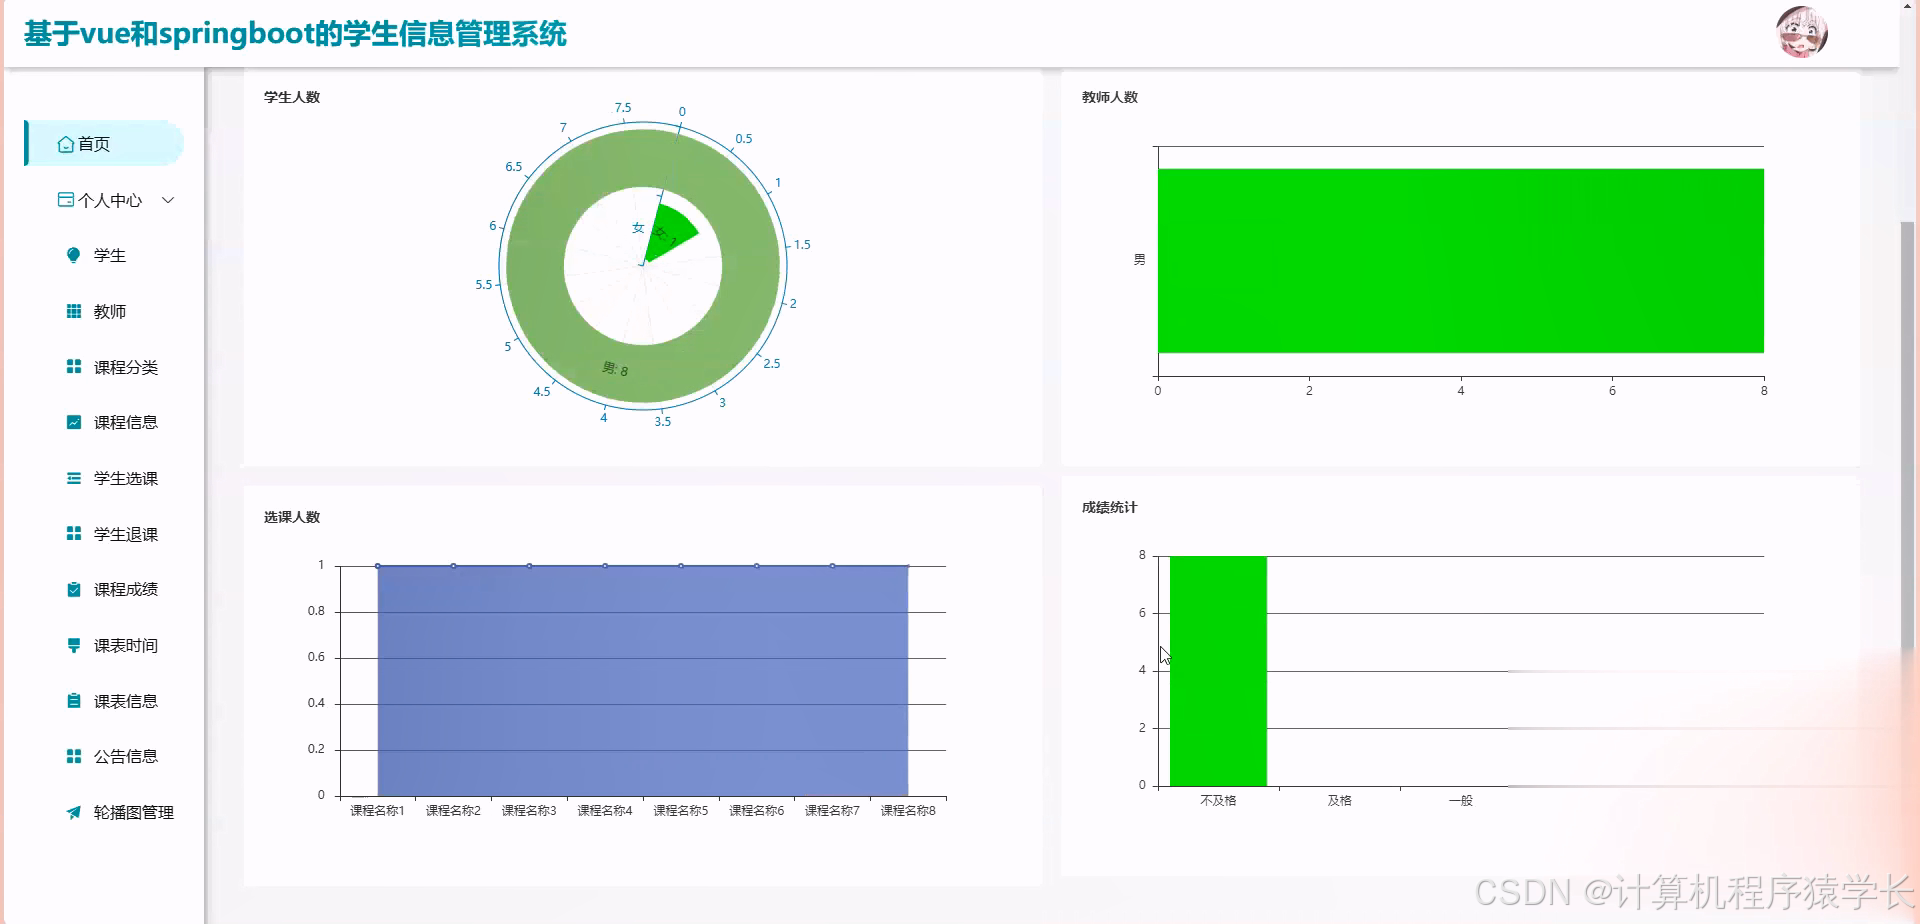Click the 一般 axis label
Viewport: 1920px width, 924px height.
tap(1461, 800)
